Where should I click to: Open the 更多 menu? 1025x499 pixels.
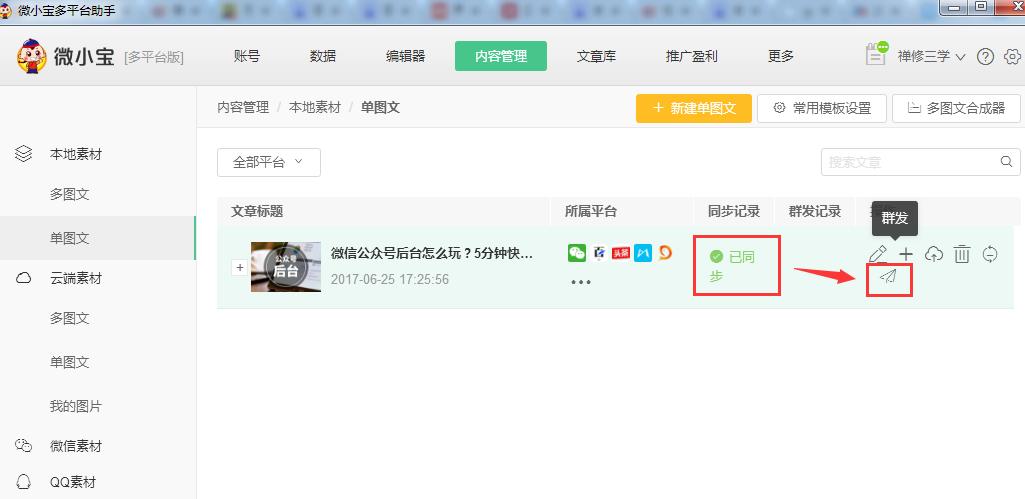(781, 56)
